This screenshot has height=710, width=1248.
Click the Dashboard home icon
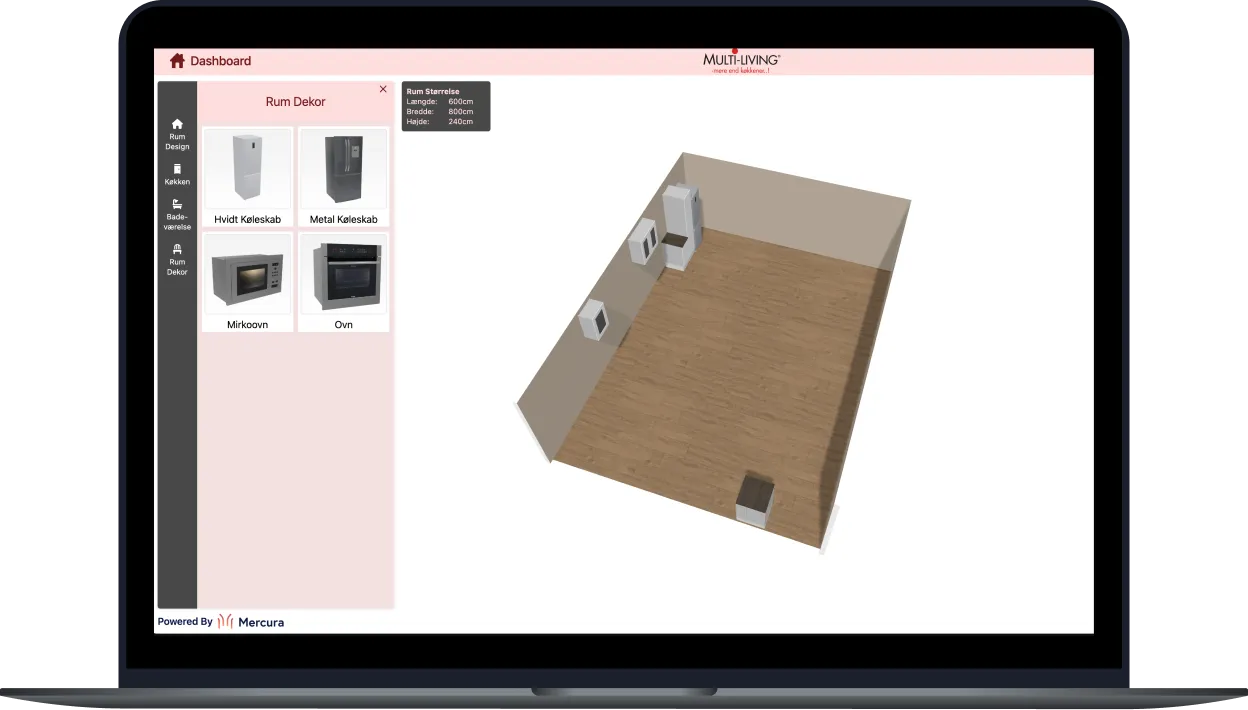coord(175,60)
